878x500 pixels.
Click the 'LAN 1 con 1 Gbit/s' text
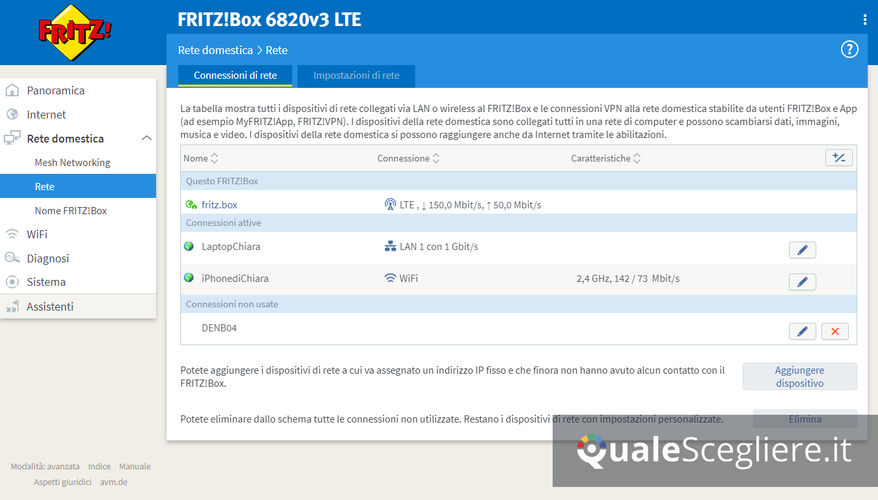coord(439,246)
